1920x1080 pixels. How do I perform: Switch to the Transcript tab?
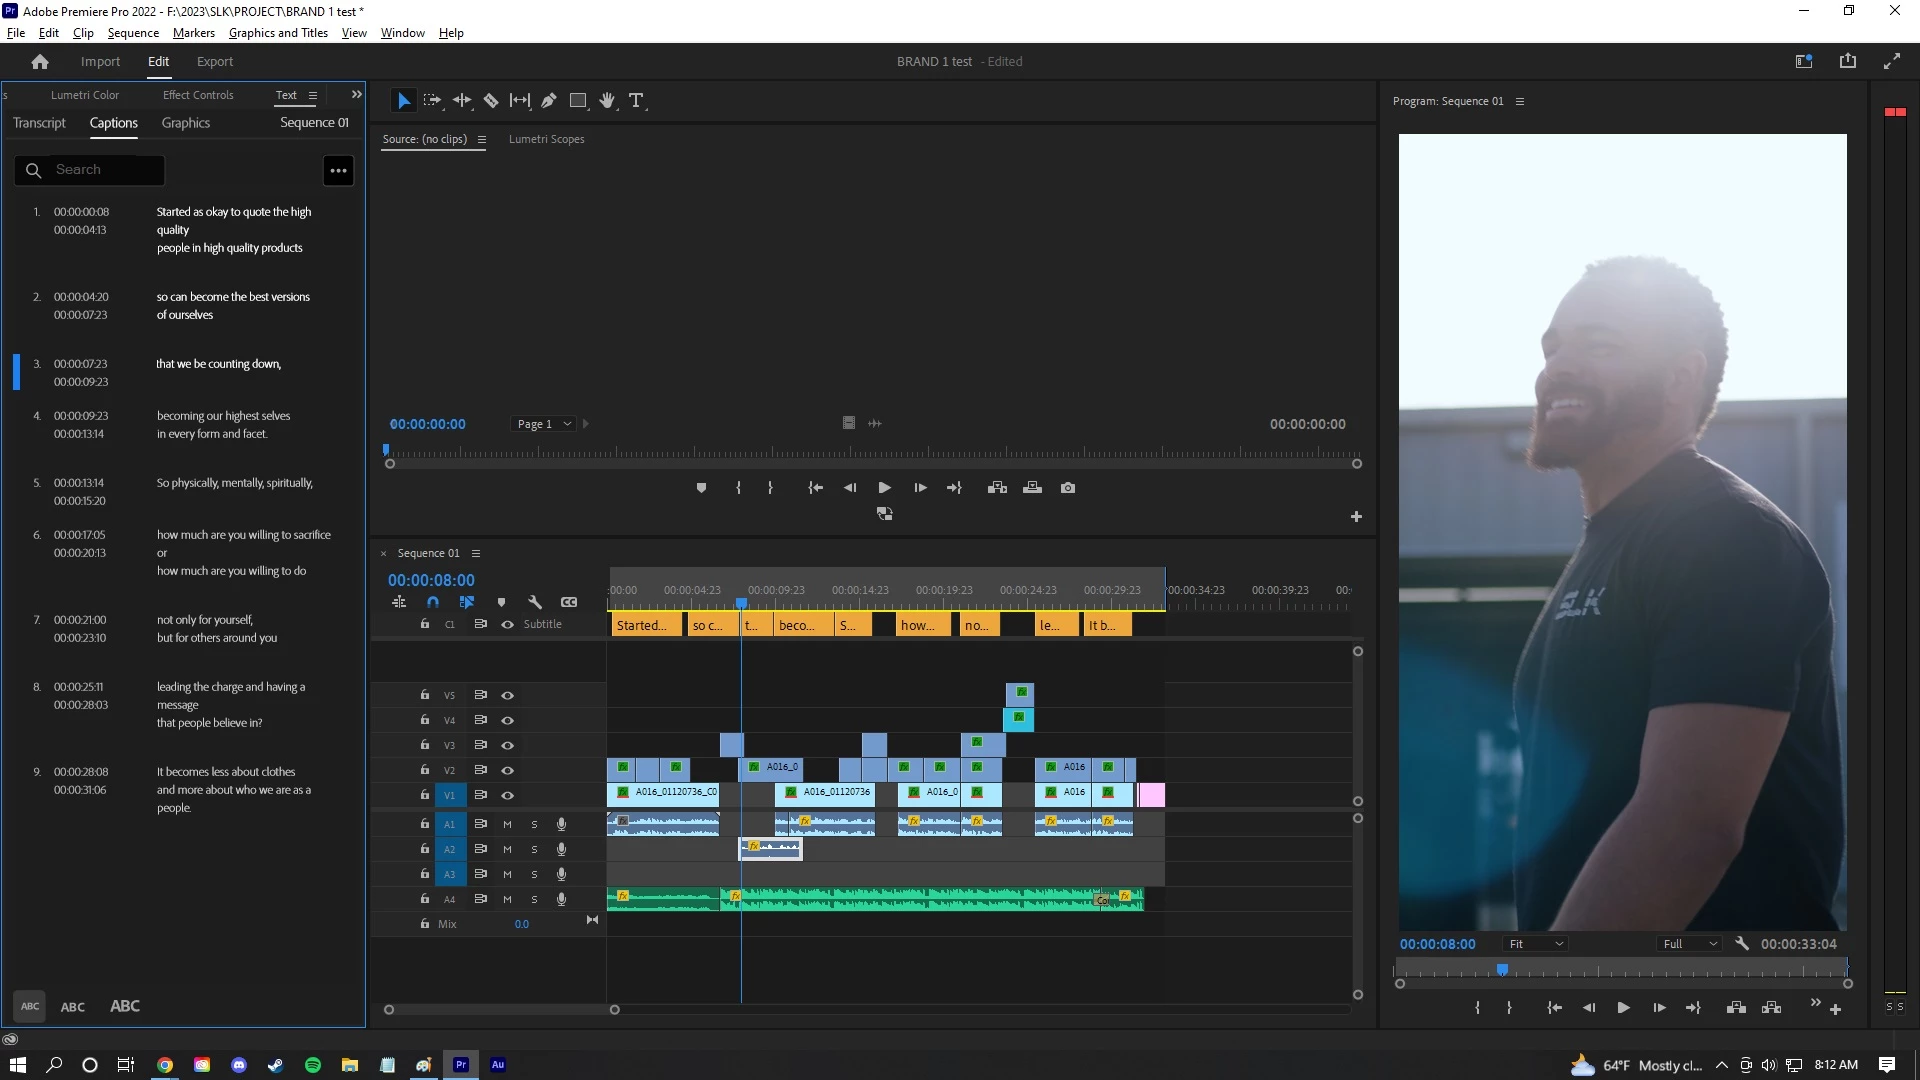[39, 123]
